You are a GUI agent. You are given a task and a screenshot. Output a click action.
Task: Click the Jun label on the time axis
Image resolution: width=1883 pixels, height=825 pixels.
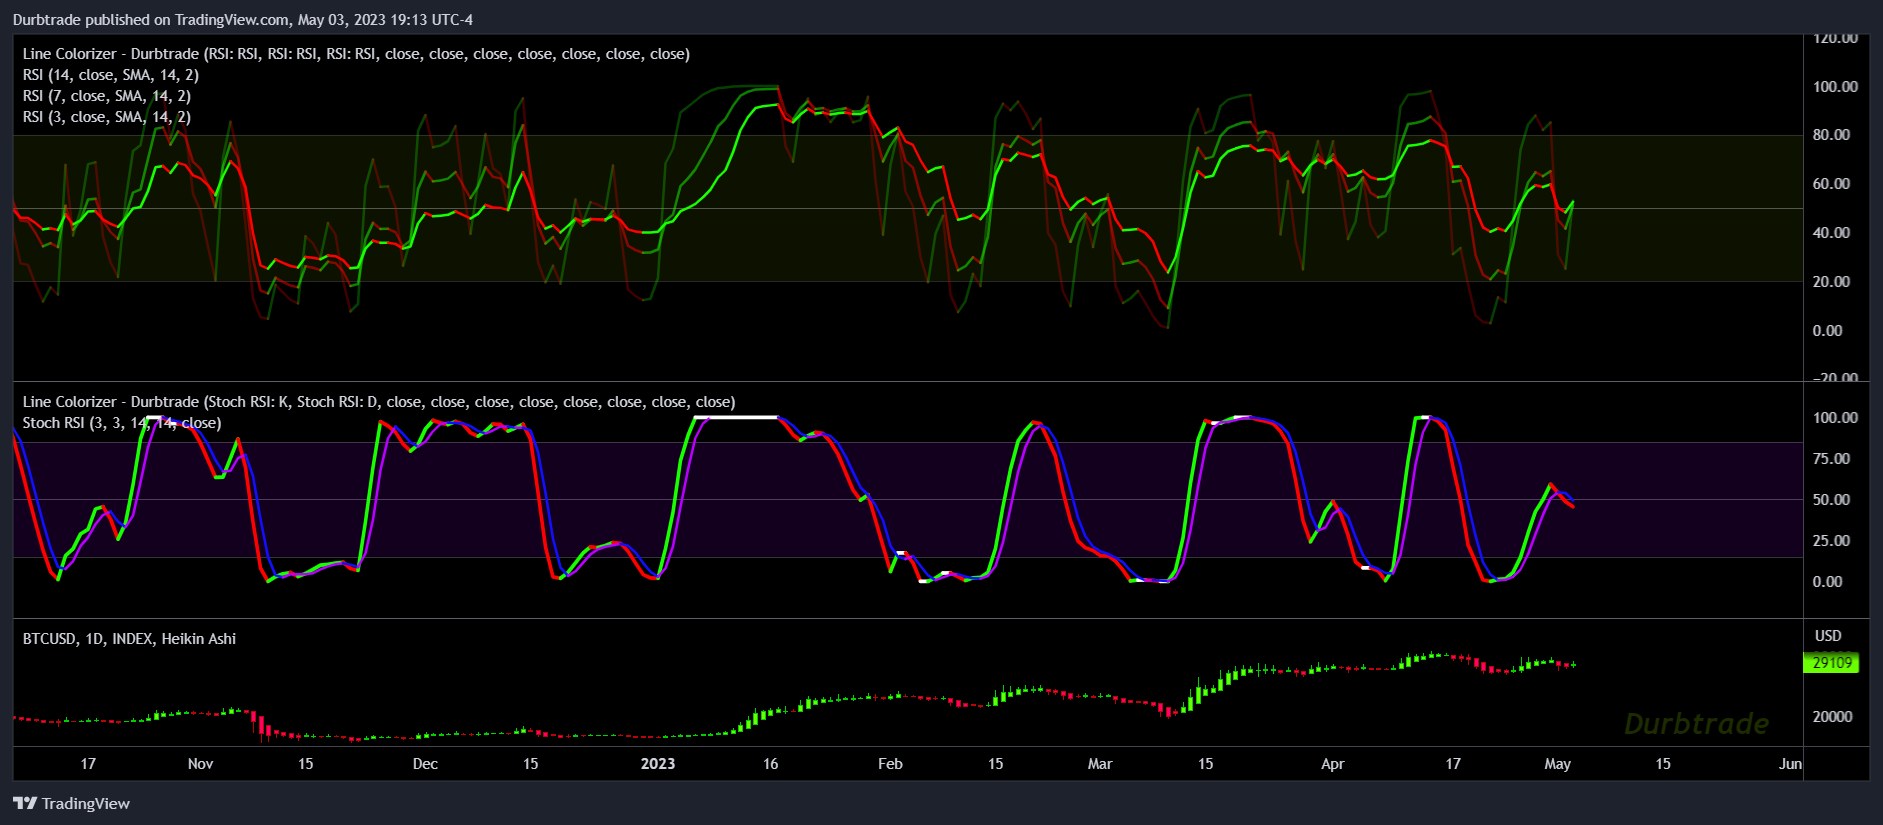1791,764
